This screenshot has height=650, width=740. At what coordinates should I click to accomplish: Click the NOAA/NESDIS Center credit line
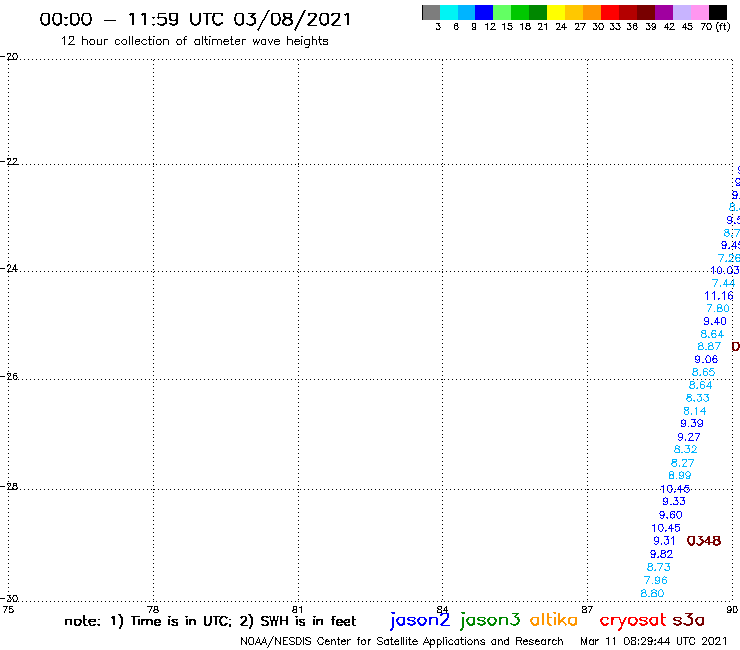pos(402,641)
